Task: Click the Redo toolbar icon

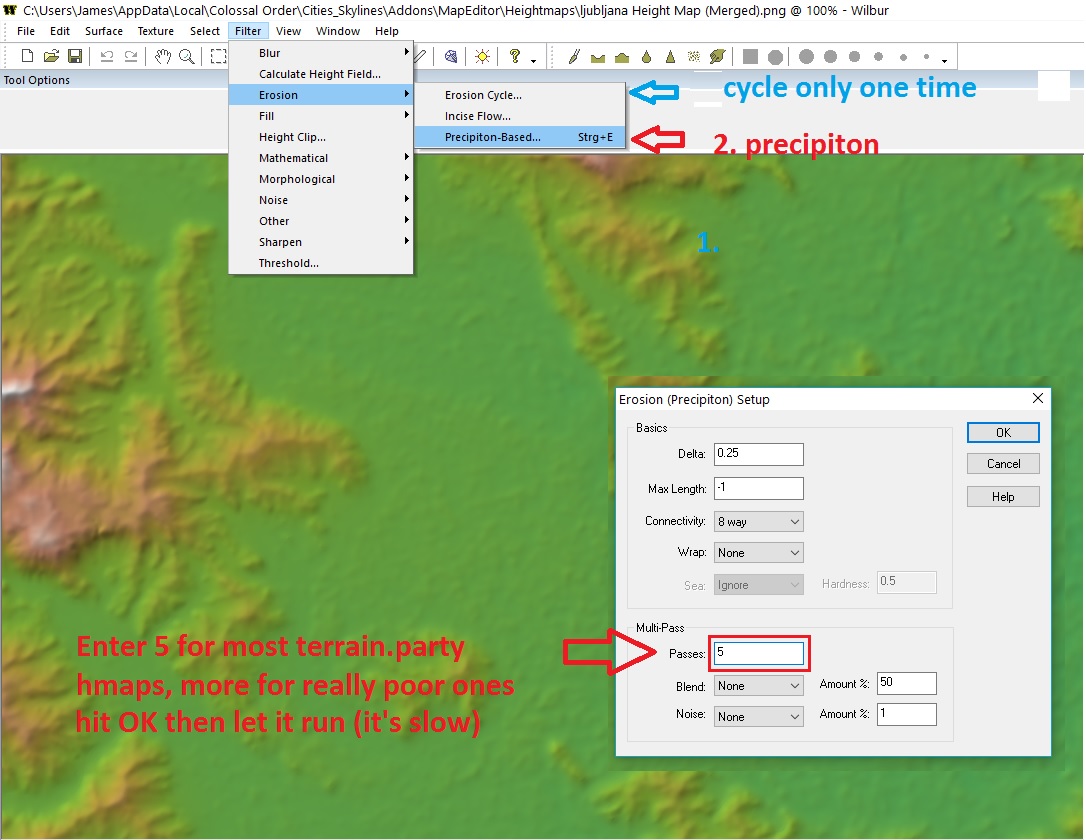Action: click(130, 56)
